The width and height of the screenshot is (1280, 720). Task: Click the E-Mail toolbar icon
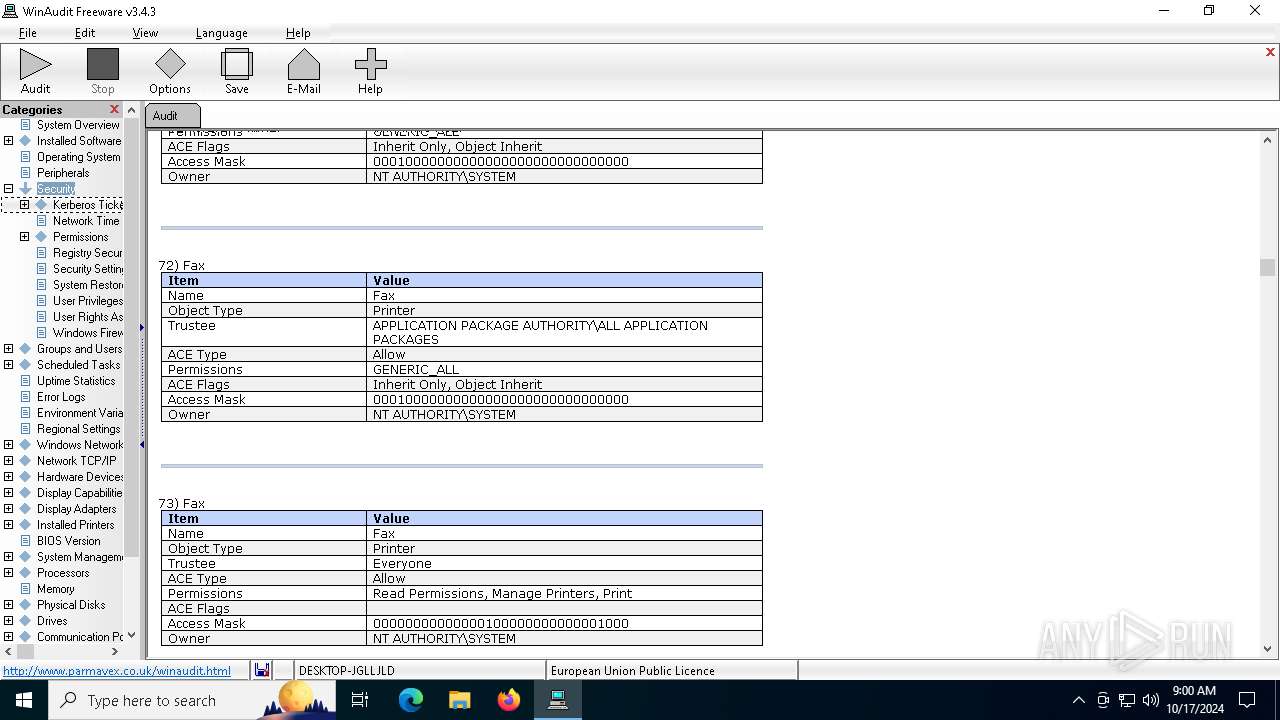(304, 72)
